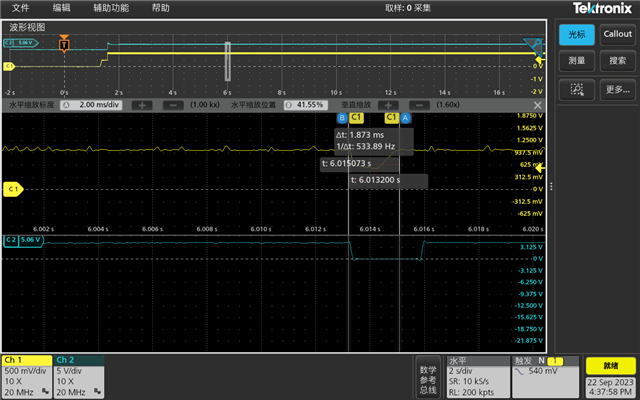640x400 pixels.
Task: Select the trigger source 1 badge
Action: (555, 361)
